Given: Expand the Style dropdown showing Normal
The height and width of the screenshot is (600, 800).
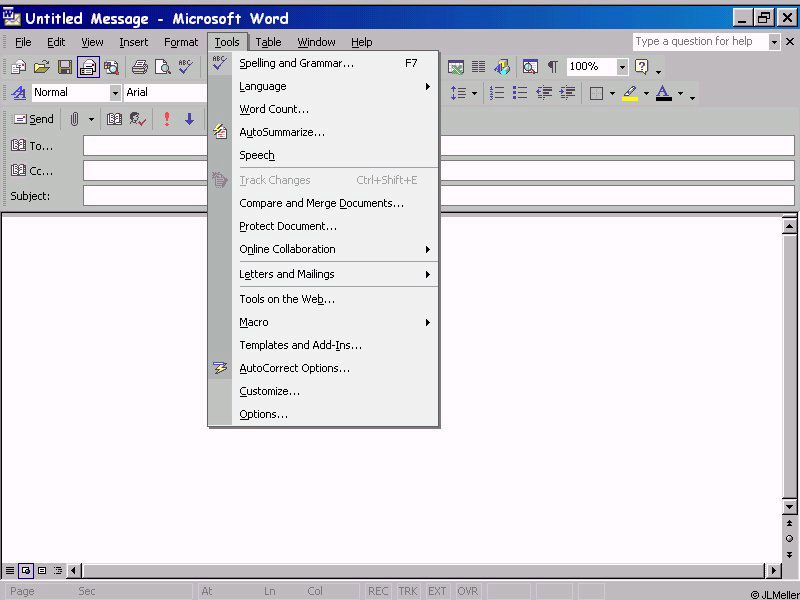Looking at the screenshot, I should 115,93.
